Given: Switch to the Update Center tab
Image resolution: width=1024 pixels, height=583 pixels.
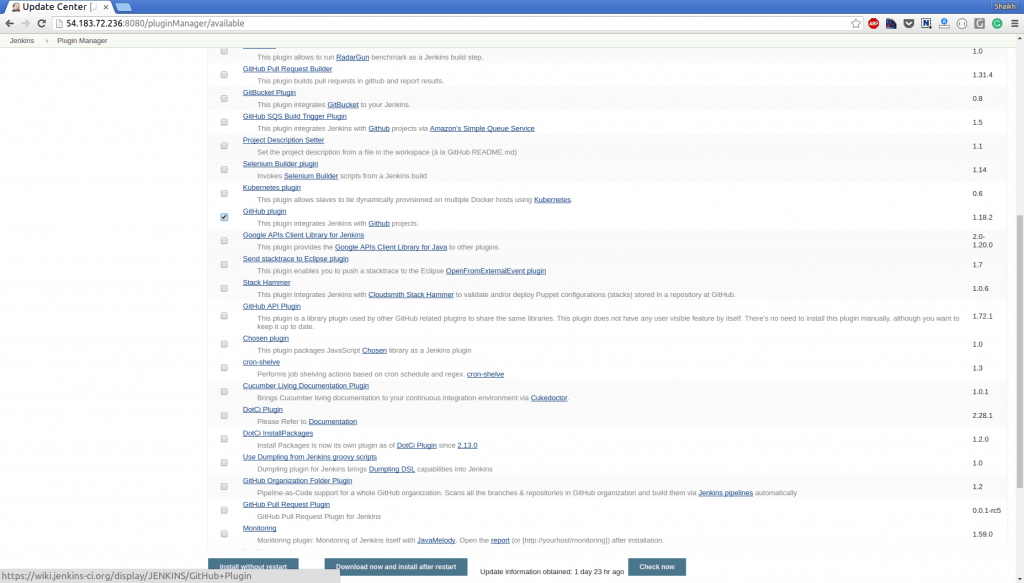Looking at the screenshot, I should [x=55, y=6].
